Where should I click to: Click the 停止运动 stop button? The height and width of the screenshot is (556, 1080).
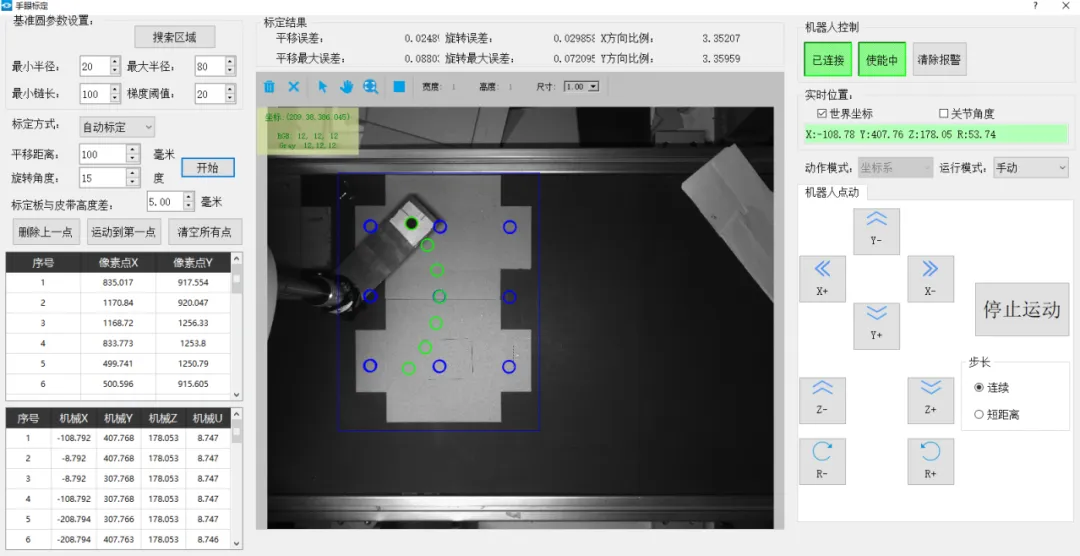pyautogui.click(x=1021, y=309)
